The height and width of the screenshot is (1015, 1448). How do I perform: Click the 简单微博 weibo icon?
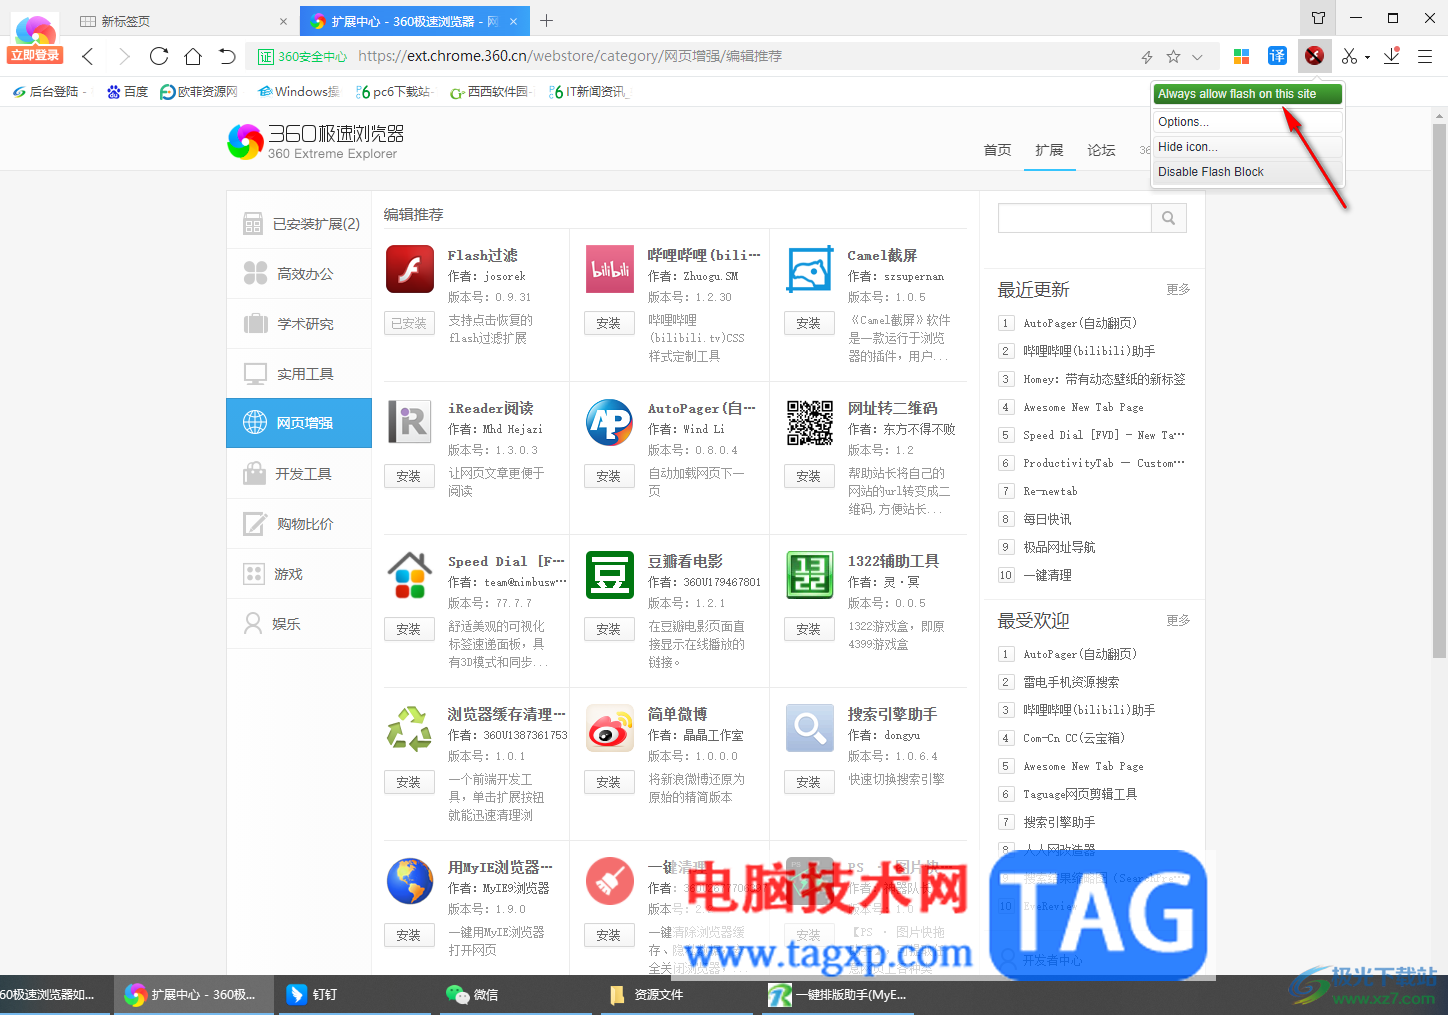tap(610, 728)
